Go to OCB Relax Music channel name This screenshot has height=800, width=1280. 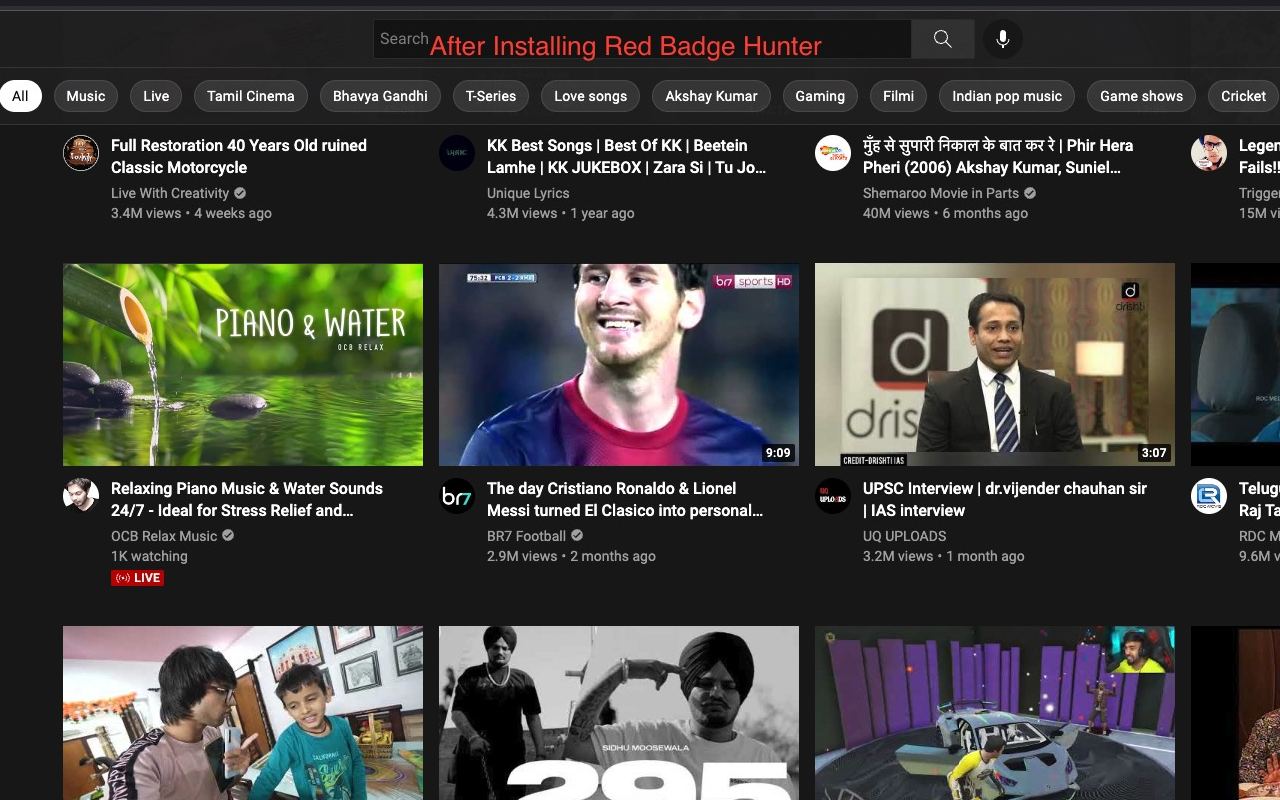coord(164,536)
